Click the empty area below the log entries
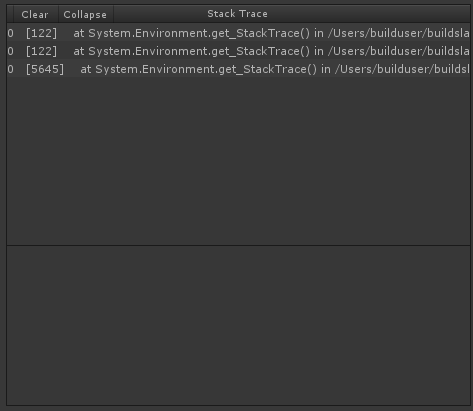Viewport: 473px width, 411px height. coord(238,161)
